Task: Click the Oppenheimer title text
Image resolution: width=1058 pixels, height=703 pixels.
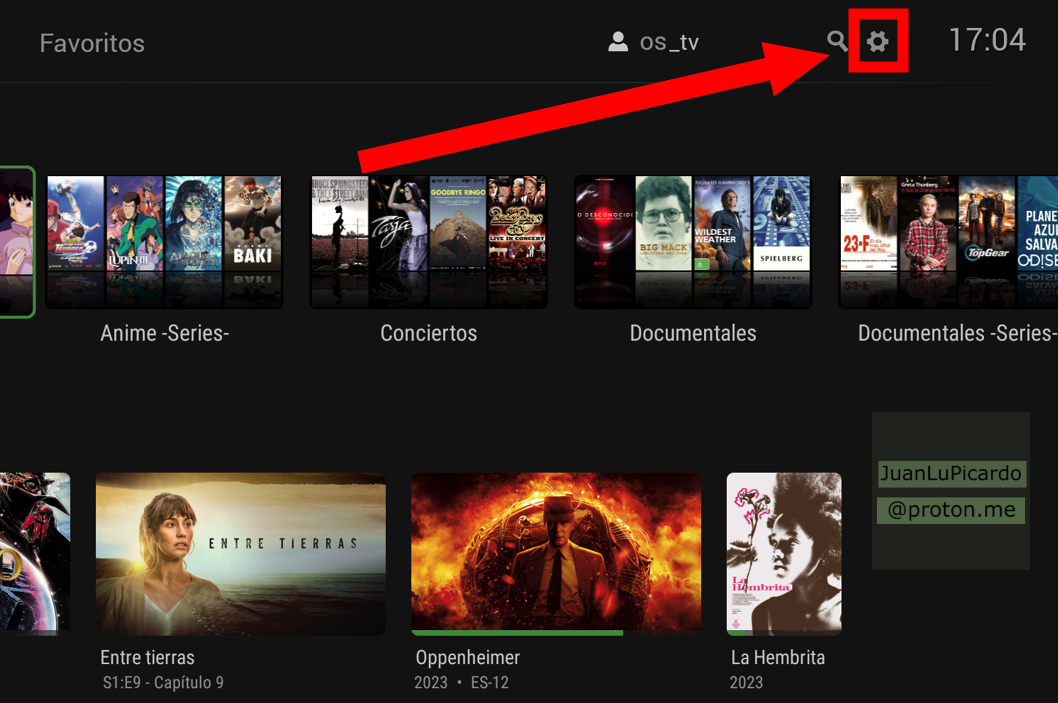Action: click(468, 657)
